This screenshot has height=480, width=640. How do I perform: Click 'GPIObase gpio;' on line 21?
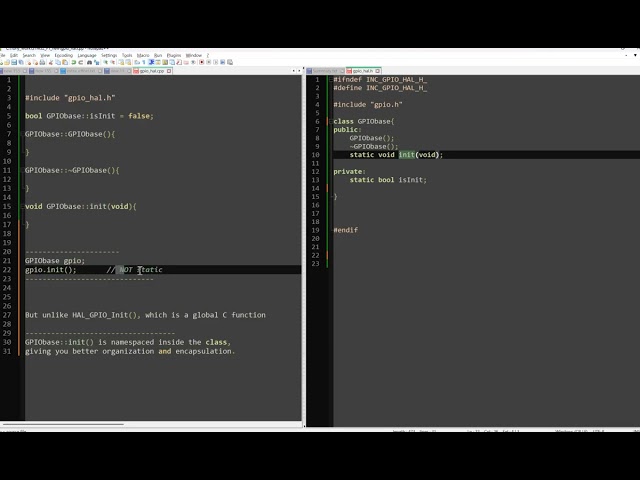click(55, 261)
